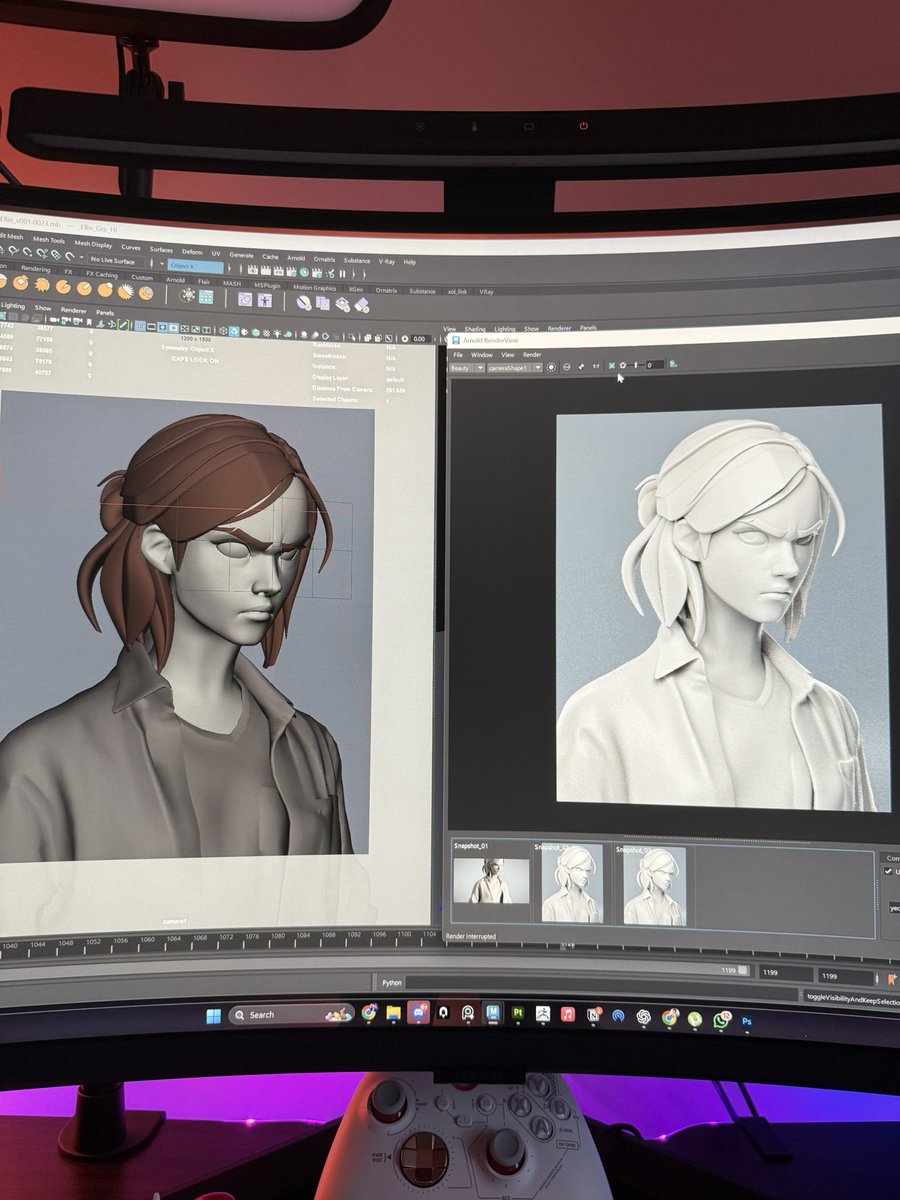Image resolution: width=900 pixels, height=1200 pixels.
Task: Open the Help menu
Action: (409, 262)
